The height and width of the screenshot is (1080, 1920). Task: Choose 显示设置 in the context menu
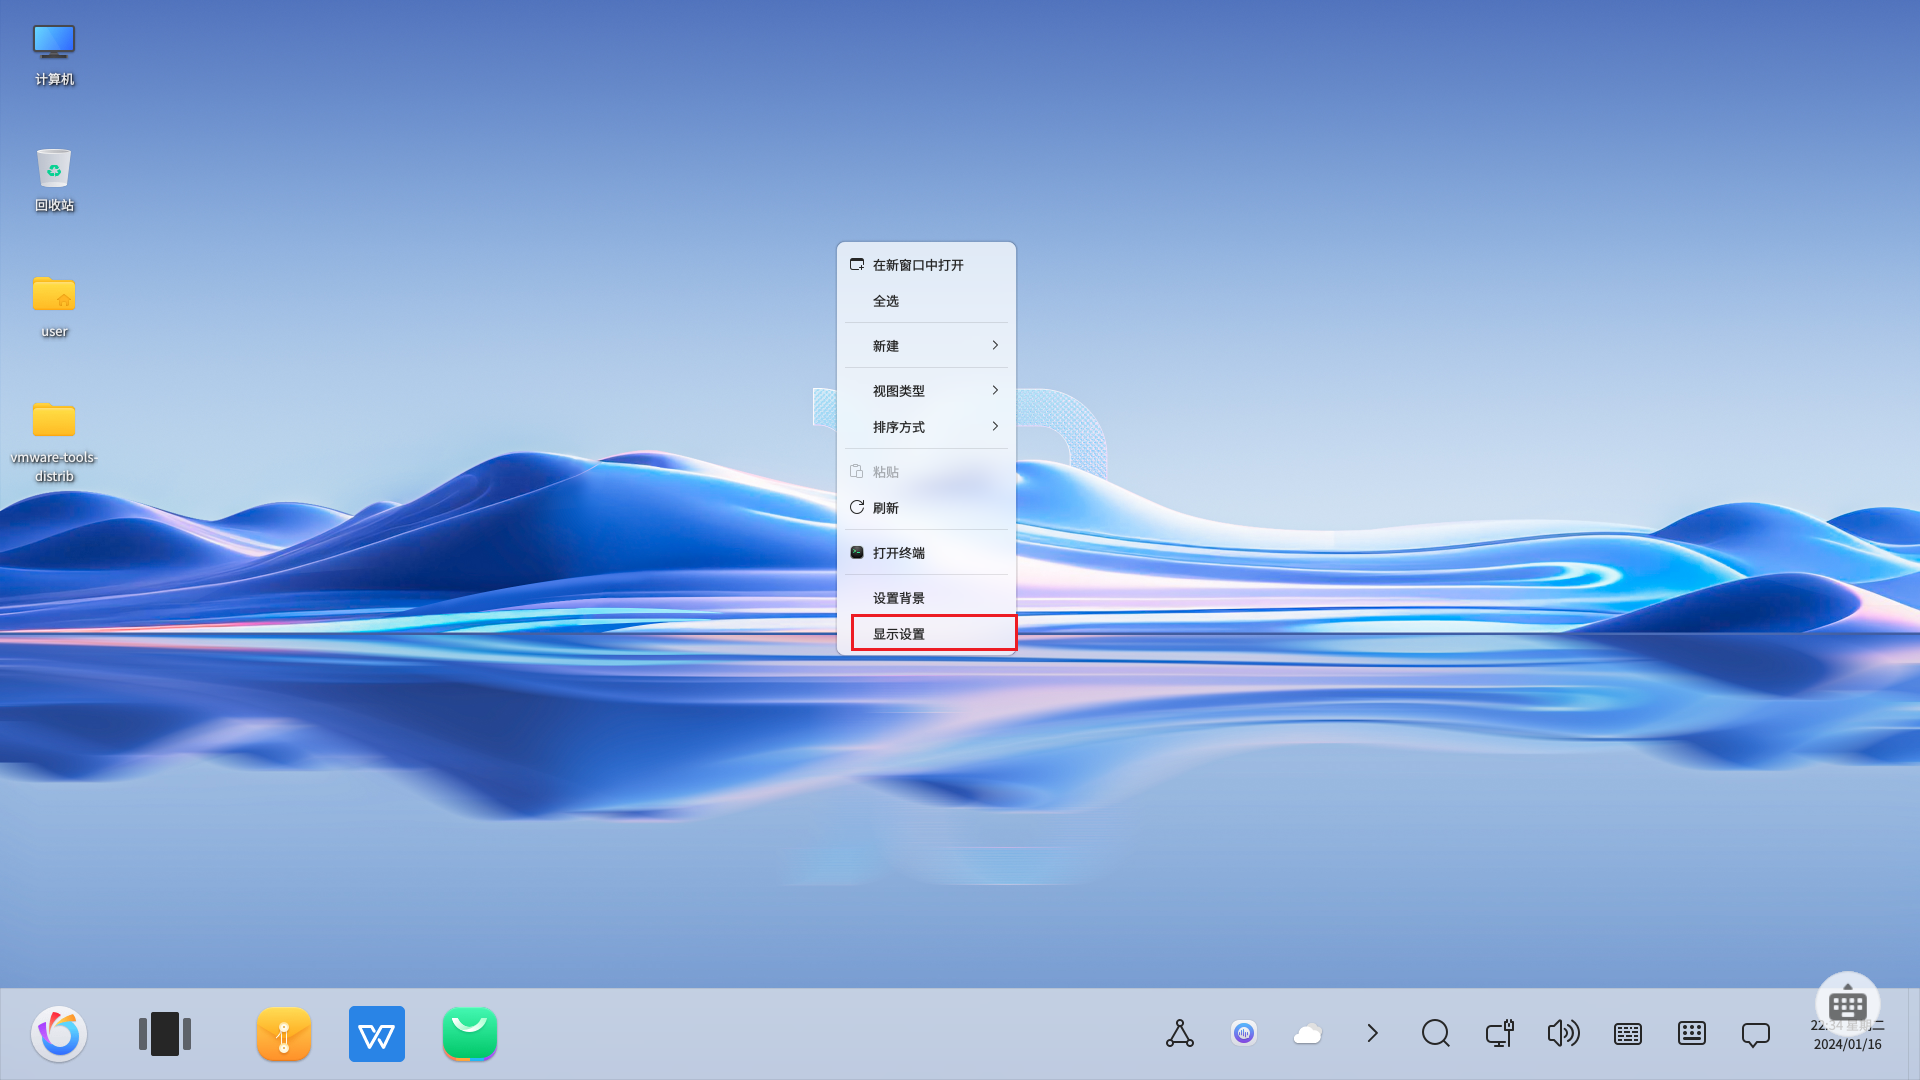(926, 634)
